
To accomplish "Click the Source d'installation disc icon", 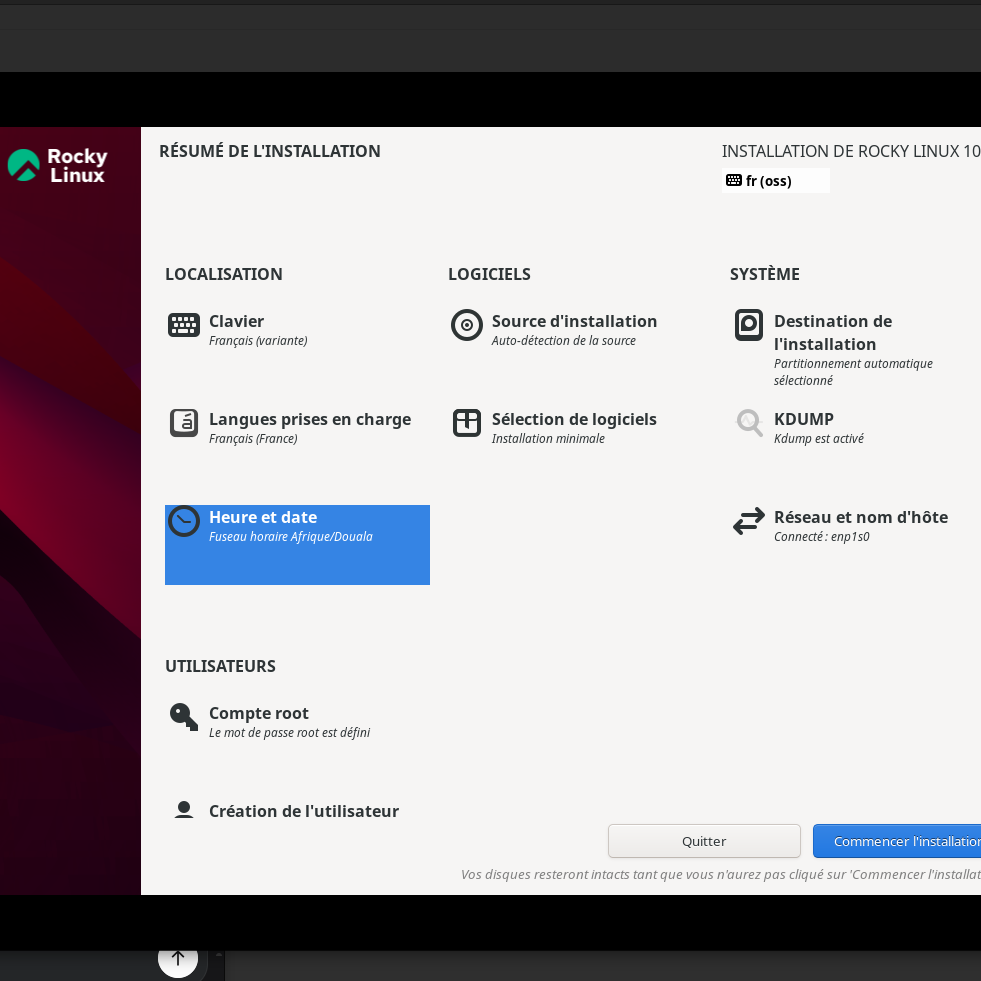I will 467,325.
